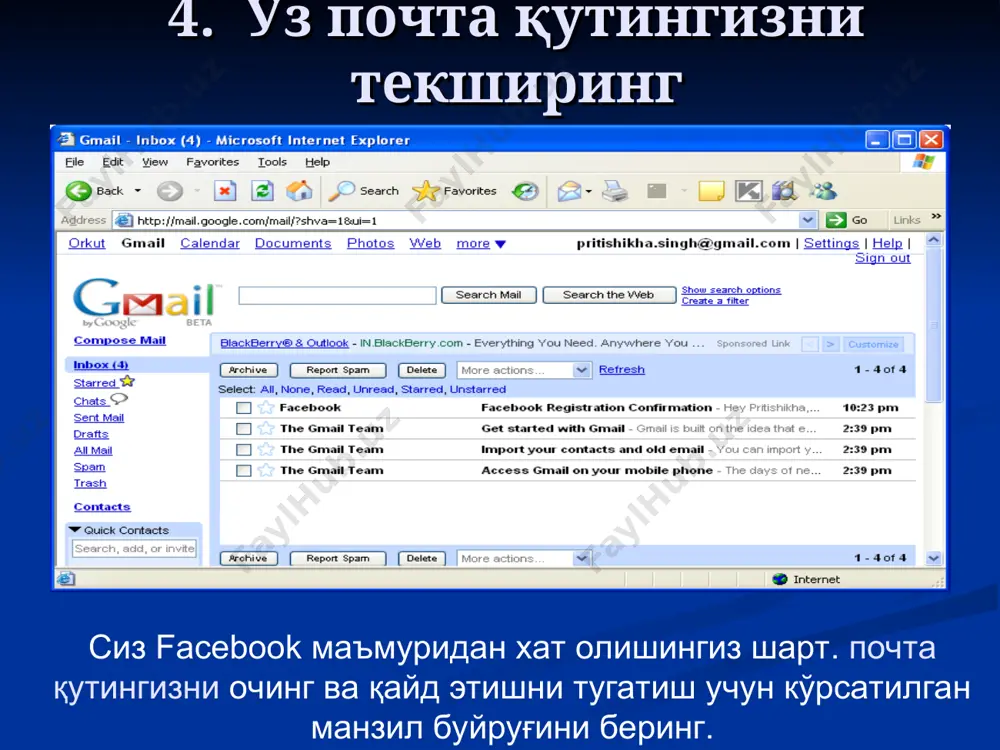Click the K-arrow toolbar icon

(x=749, y=191)
